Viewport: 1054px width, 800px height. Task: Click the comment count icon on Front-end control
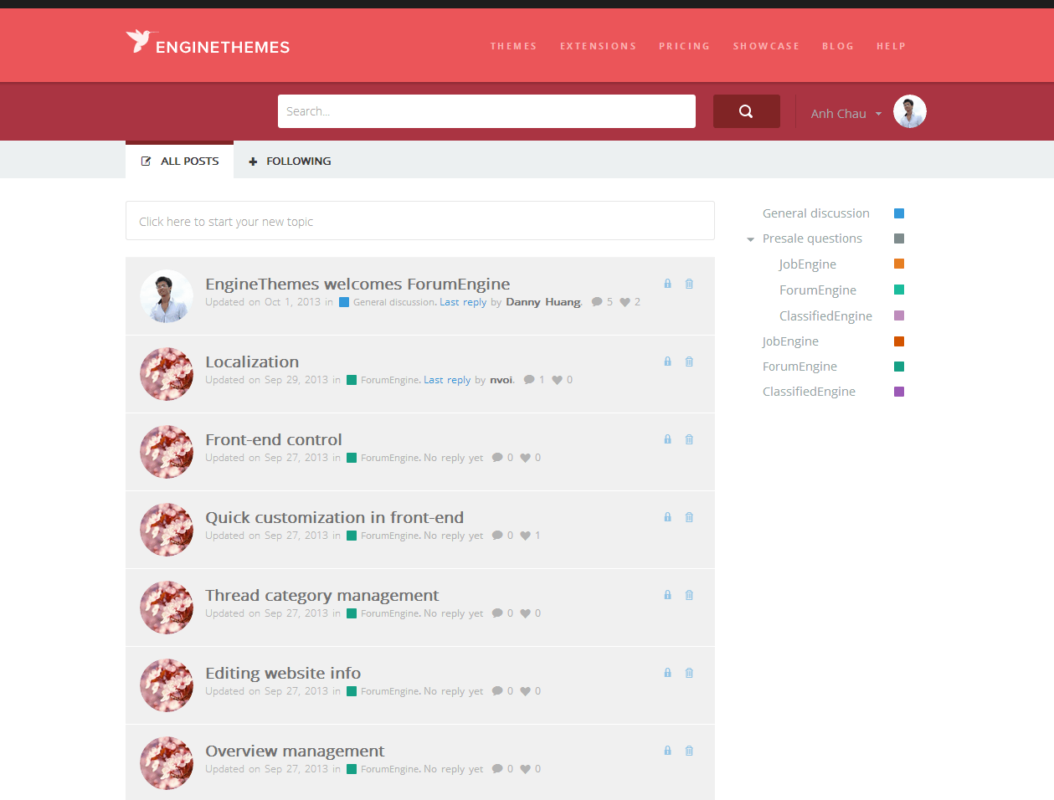[495, 457]
